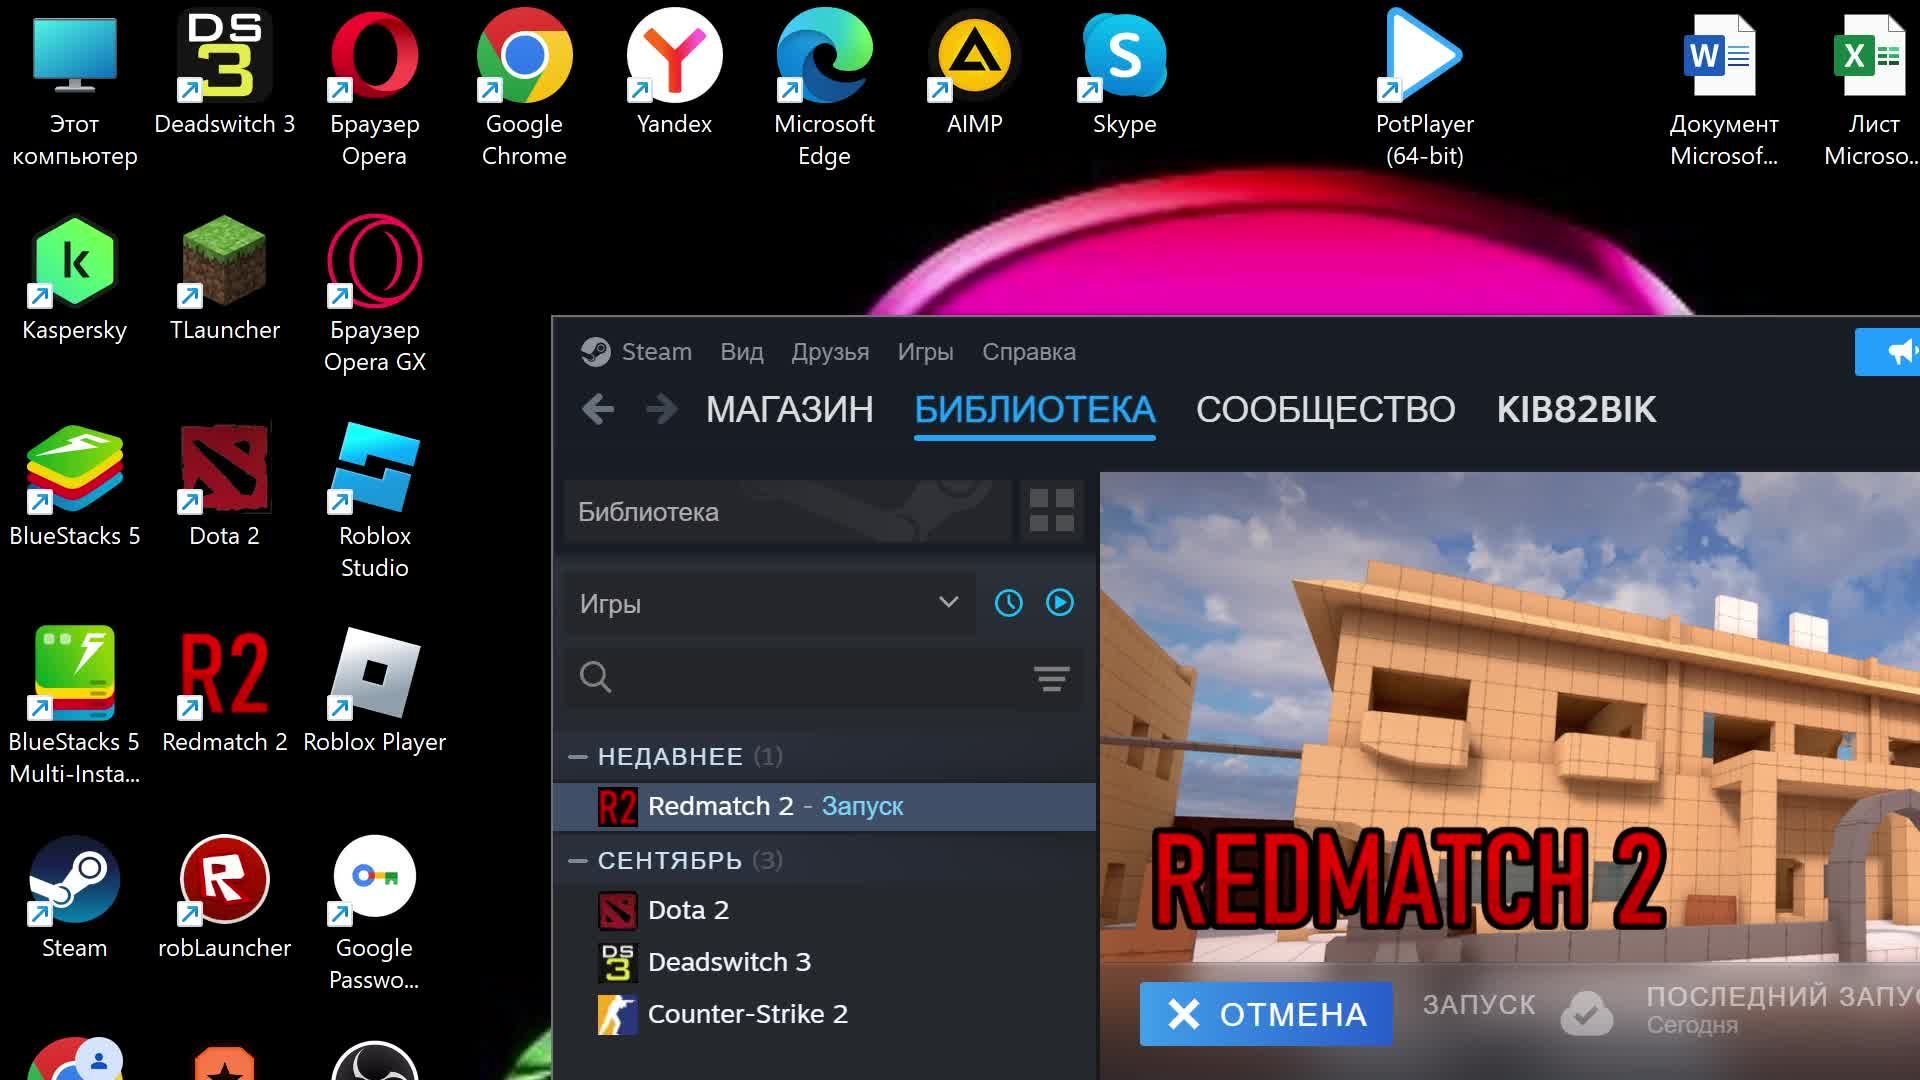Open Roblox Player desktop shortcut

tap(375, 690)
